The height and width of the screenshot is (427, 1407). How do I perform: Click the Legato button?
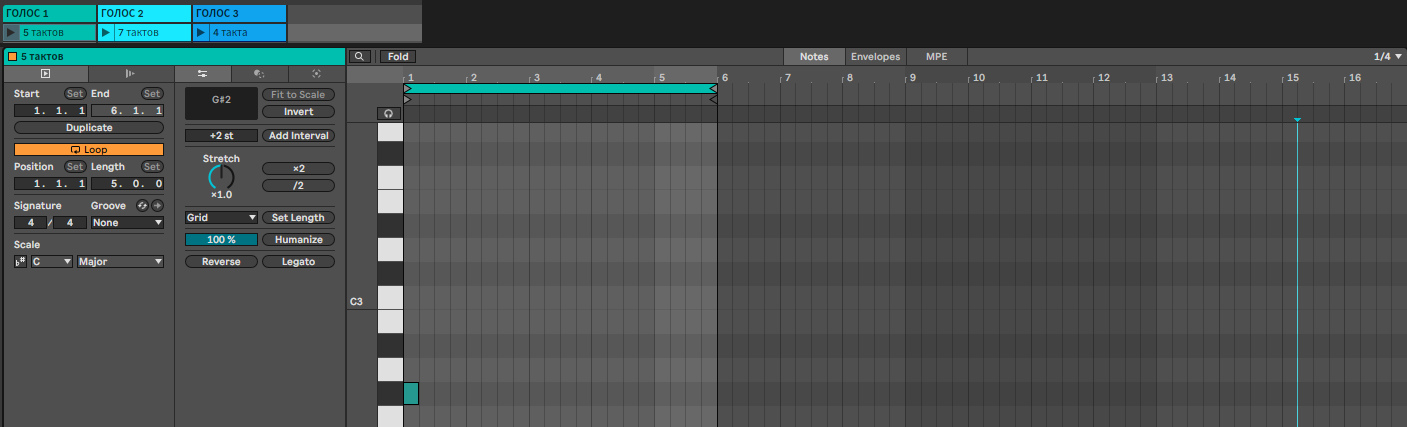click(x=298, y=262)
